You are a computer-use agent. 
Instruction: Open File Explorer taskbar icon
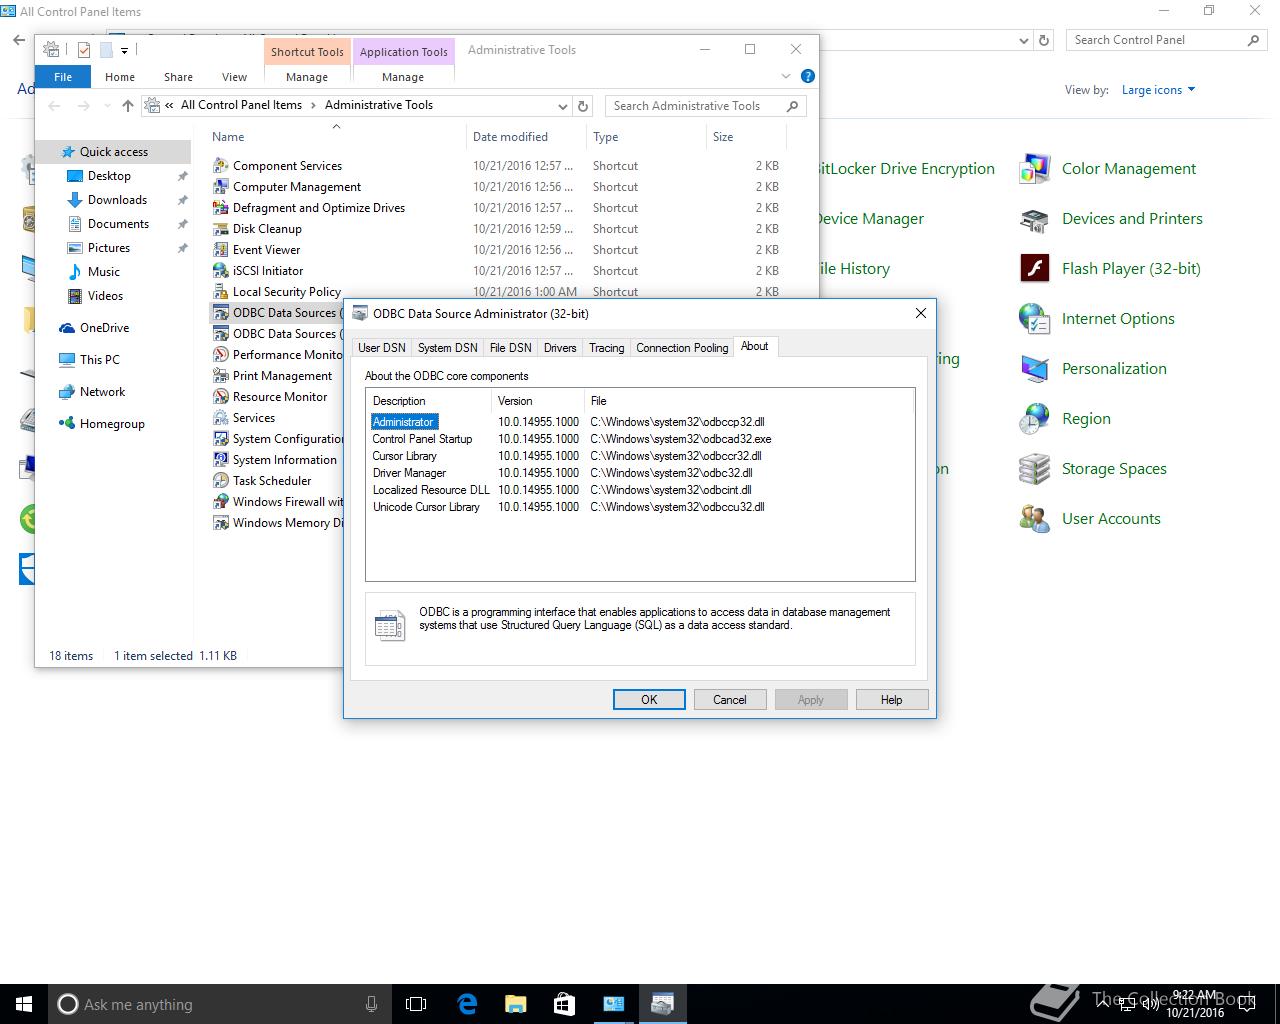(x=515, y=1004)
